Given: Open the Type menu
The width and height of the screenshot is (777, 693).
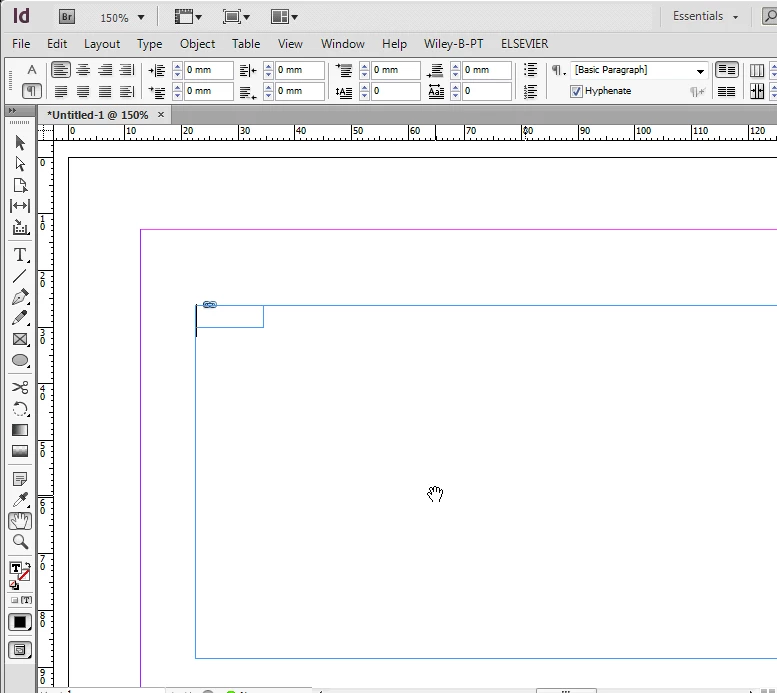Looking at the screenshot, I should tap(149, 44).
